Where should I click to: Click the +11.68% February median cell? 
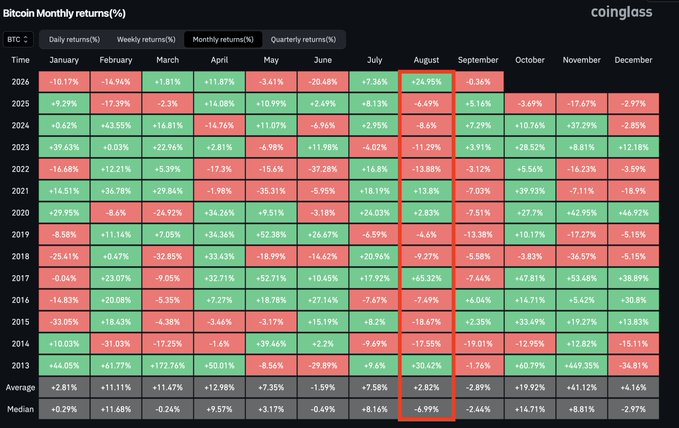point(116,409)
